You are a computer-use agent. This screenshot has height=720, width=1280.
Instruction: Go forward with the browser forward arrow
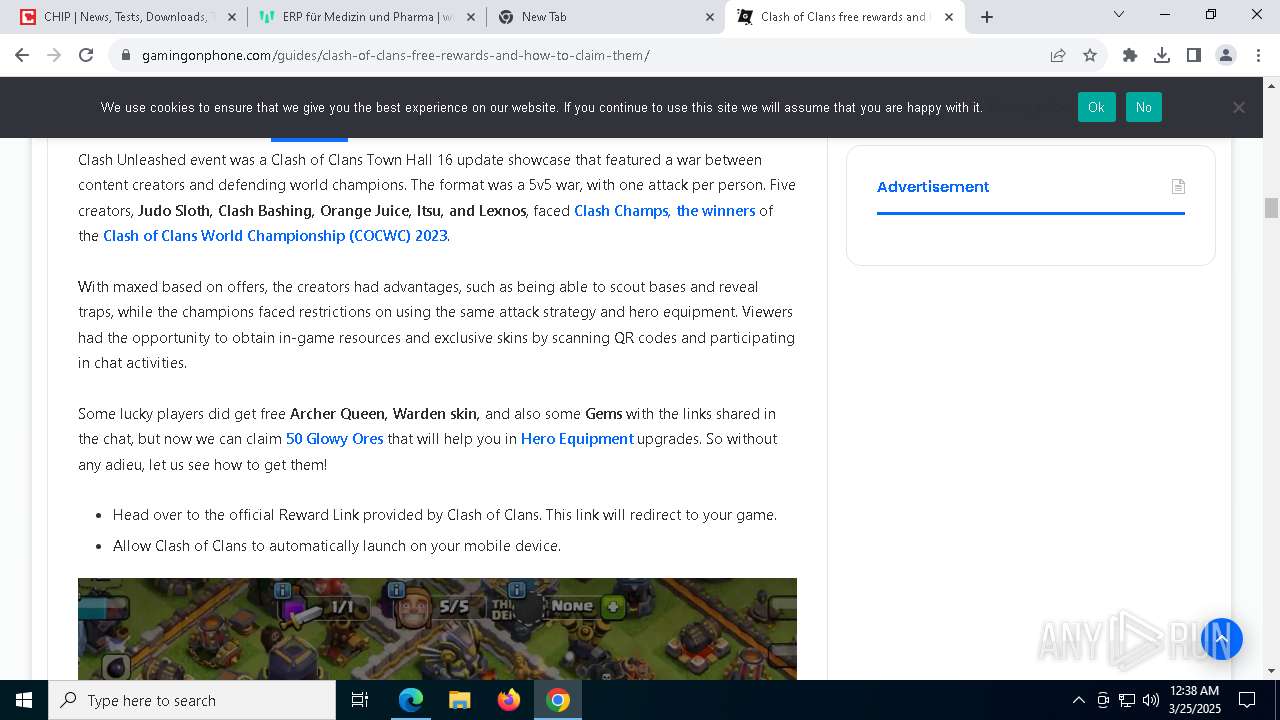click(54, 55)
